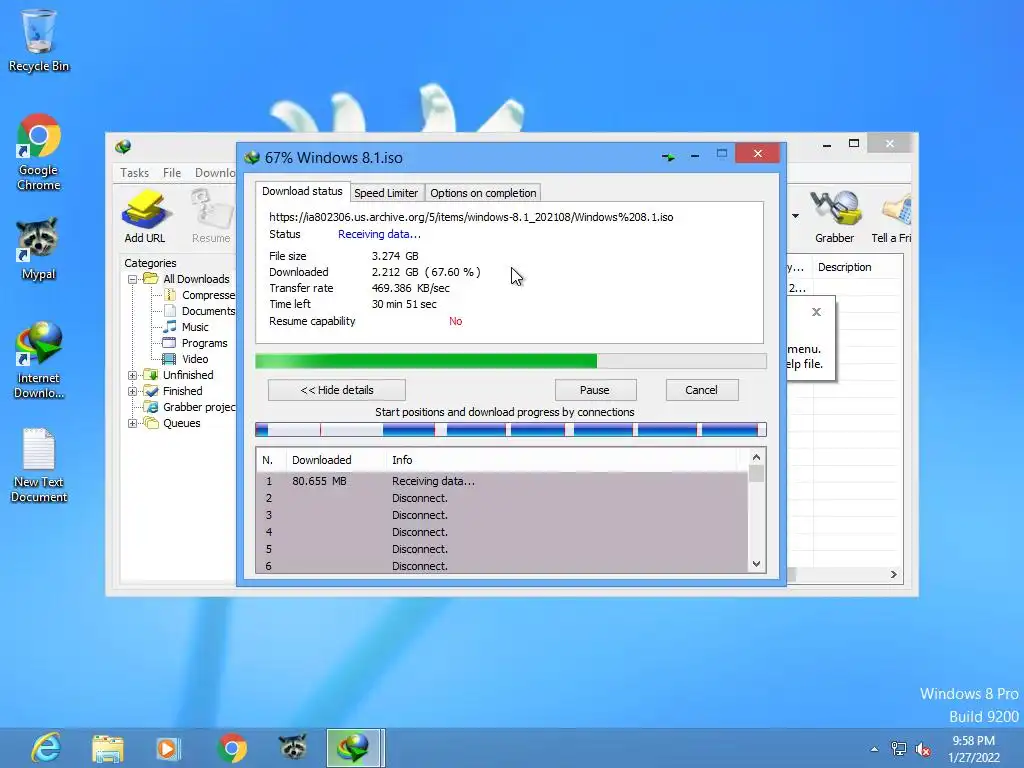The width and height of the screenshot is (1024, 768).
Task: Open Options on completion tab
Action: [483, 193]
